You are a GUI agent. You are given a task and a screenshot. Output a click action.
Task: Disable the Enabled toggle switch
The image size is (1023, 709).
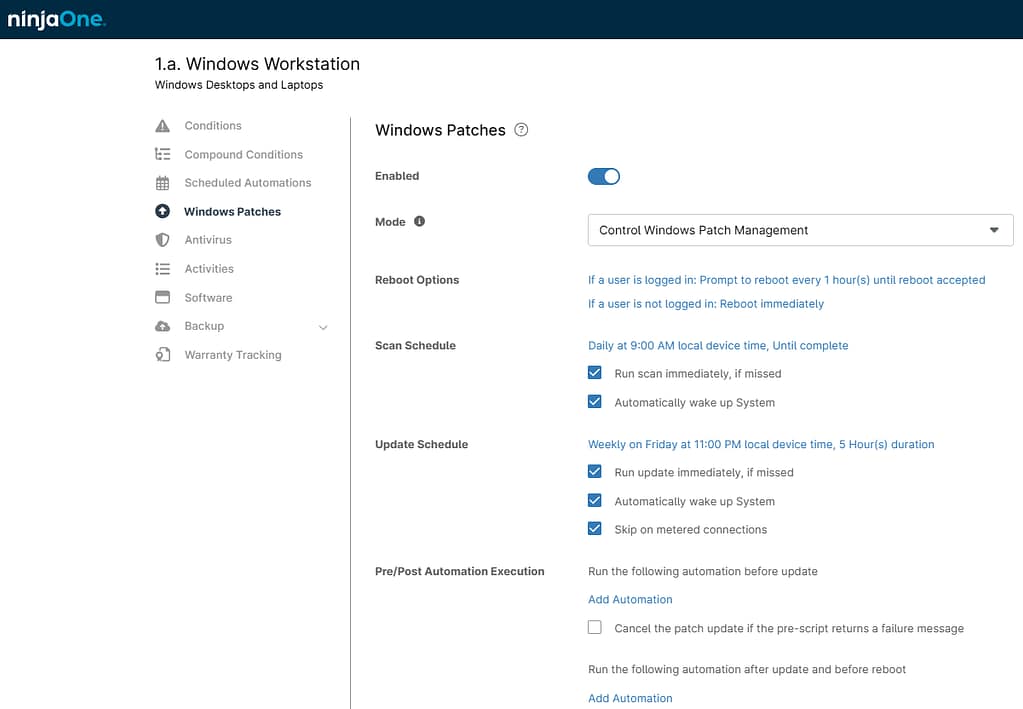[x=603, y=175]
